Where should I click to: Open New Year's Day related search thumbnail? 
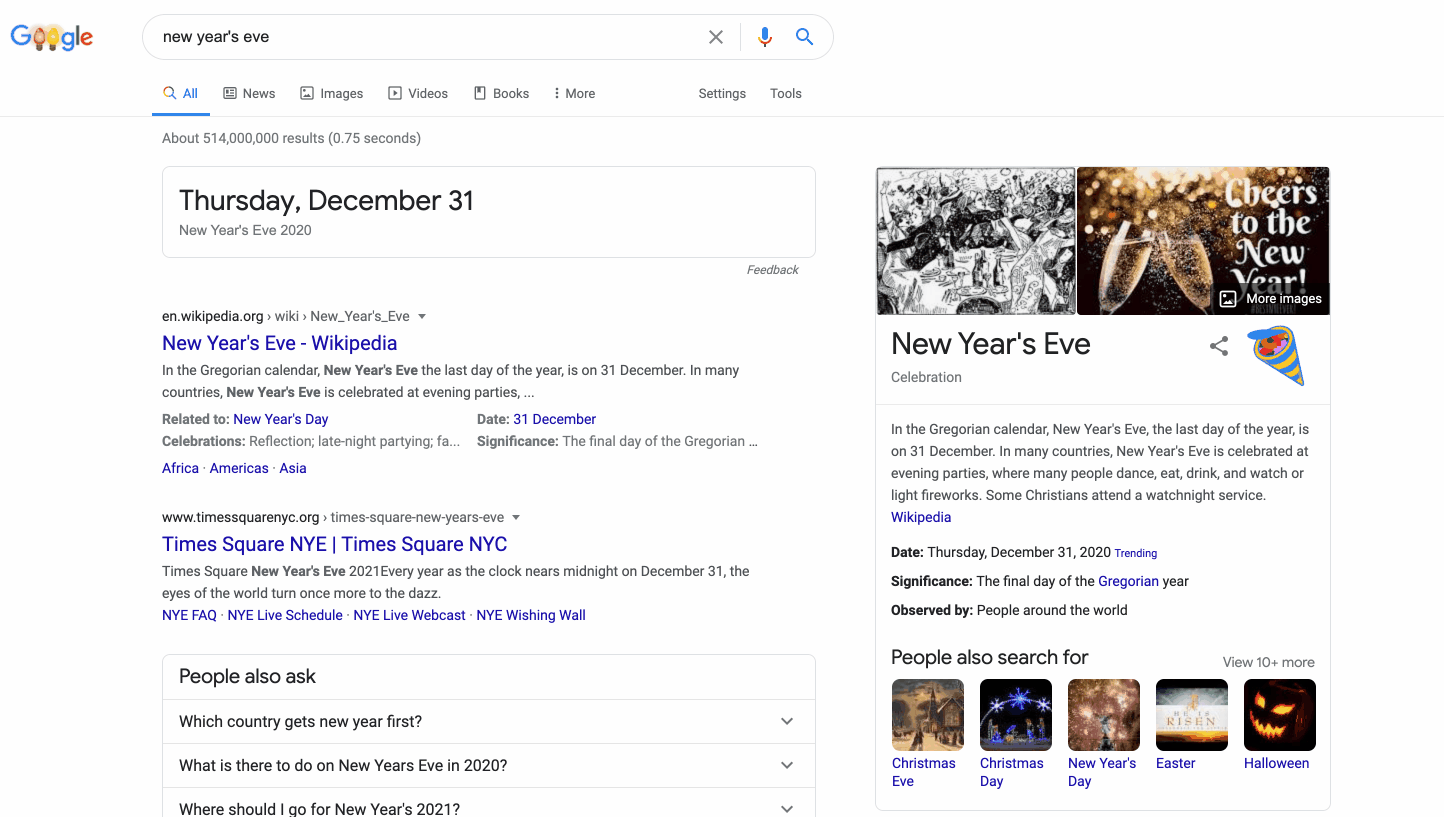[1103, 715]
